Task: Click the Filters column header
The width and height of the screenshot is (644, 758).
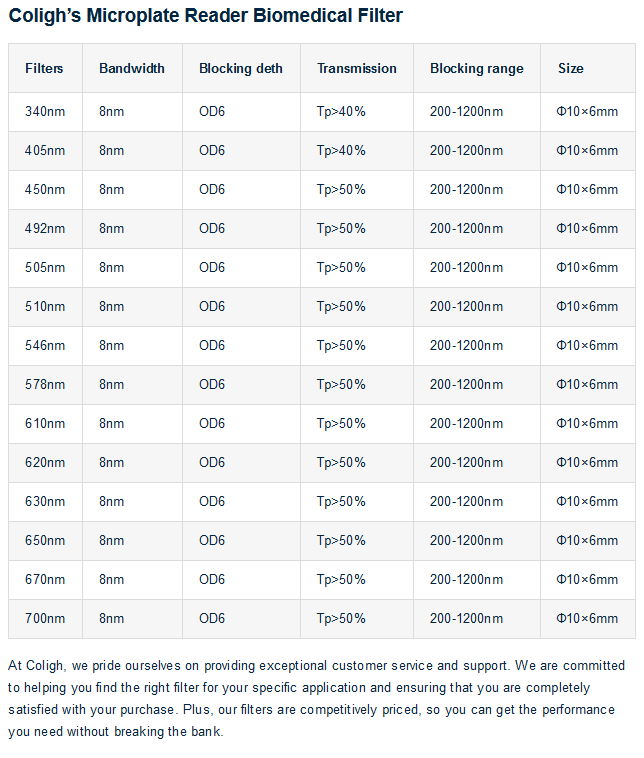Action: pos(44,69)
